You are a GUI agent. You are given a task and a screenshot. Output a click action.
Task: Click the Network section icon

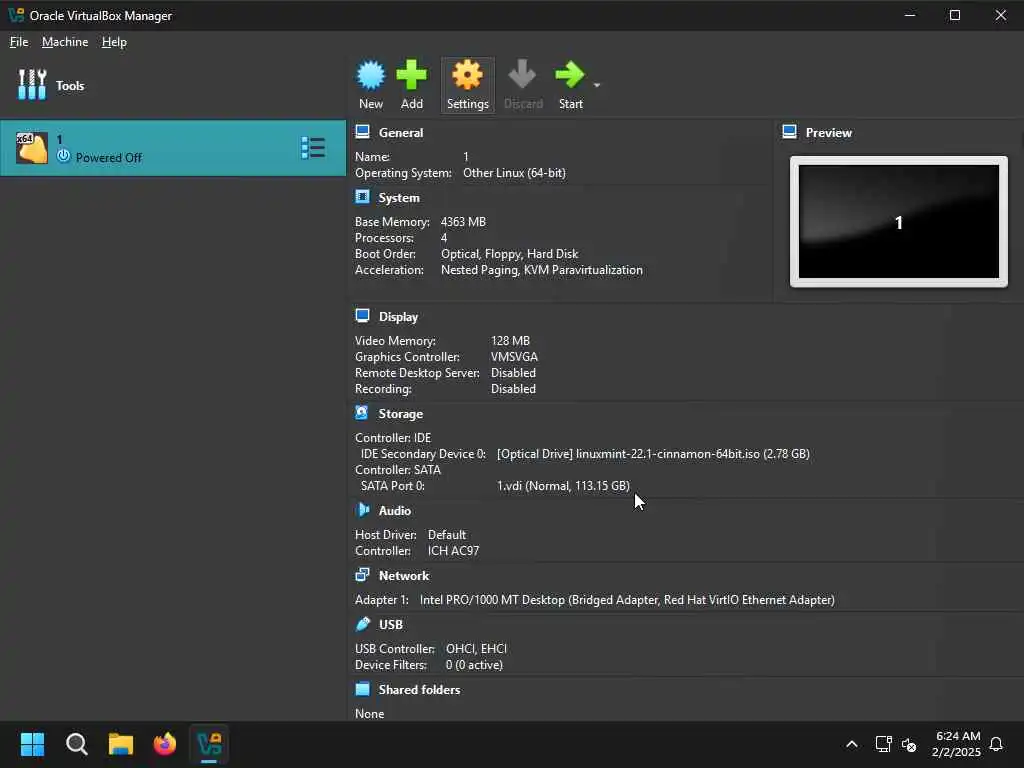(x=362, y=575)
